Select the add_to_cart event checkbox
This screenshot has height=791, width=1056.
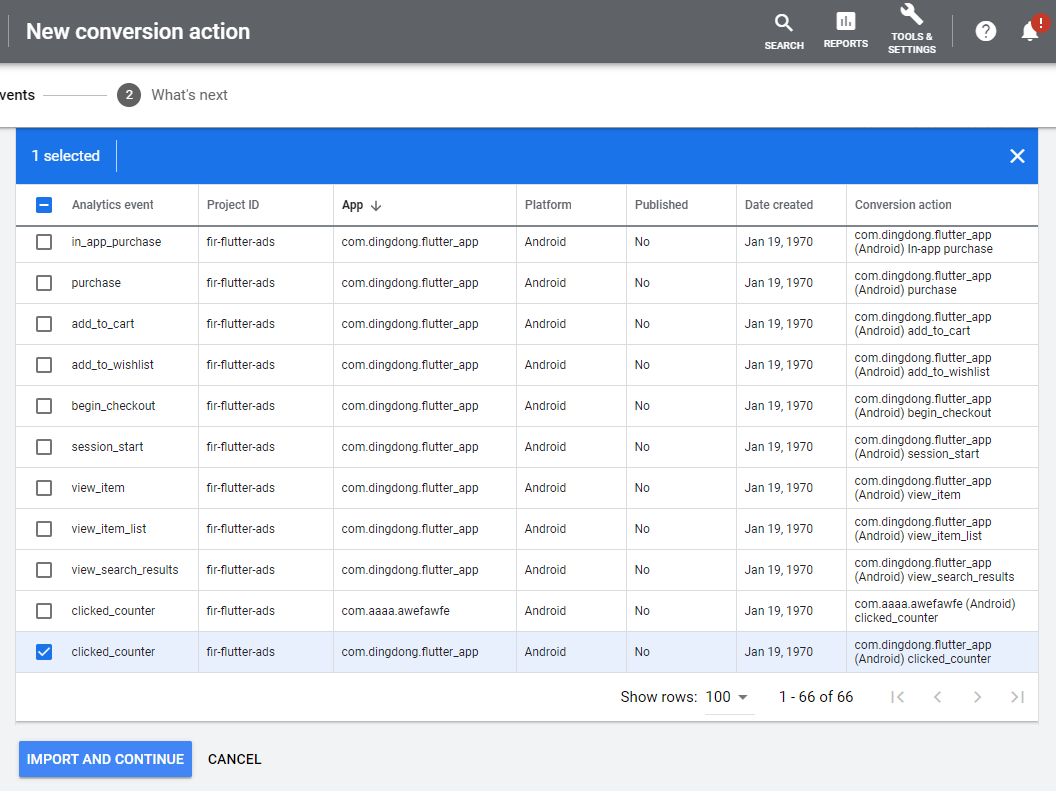(x=44, y=324)
